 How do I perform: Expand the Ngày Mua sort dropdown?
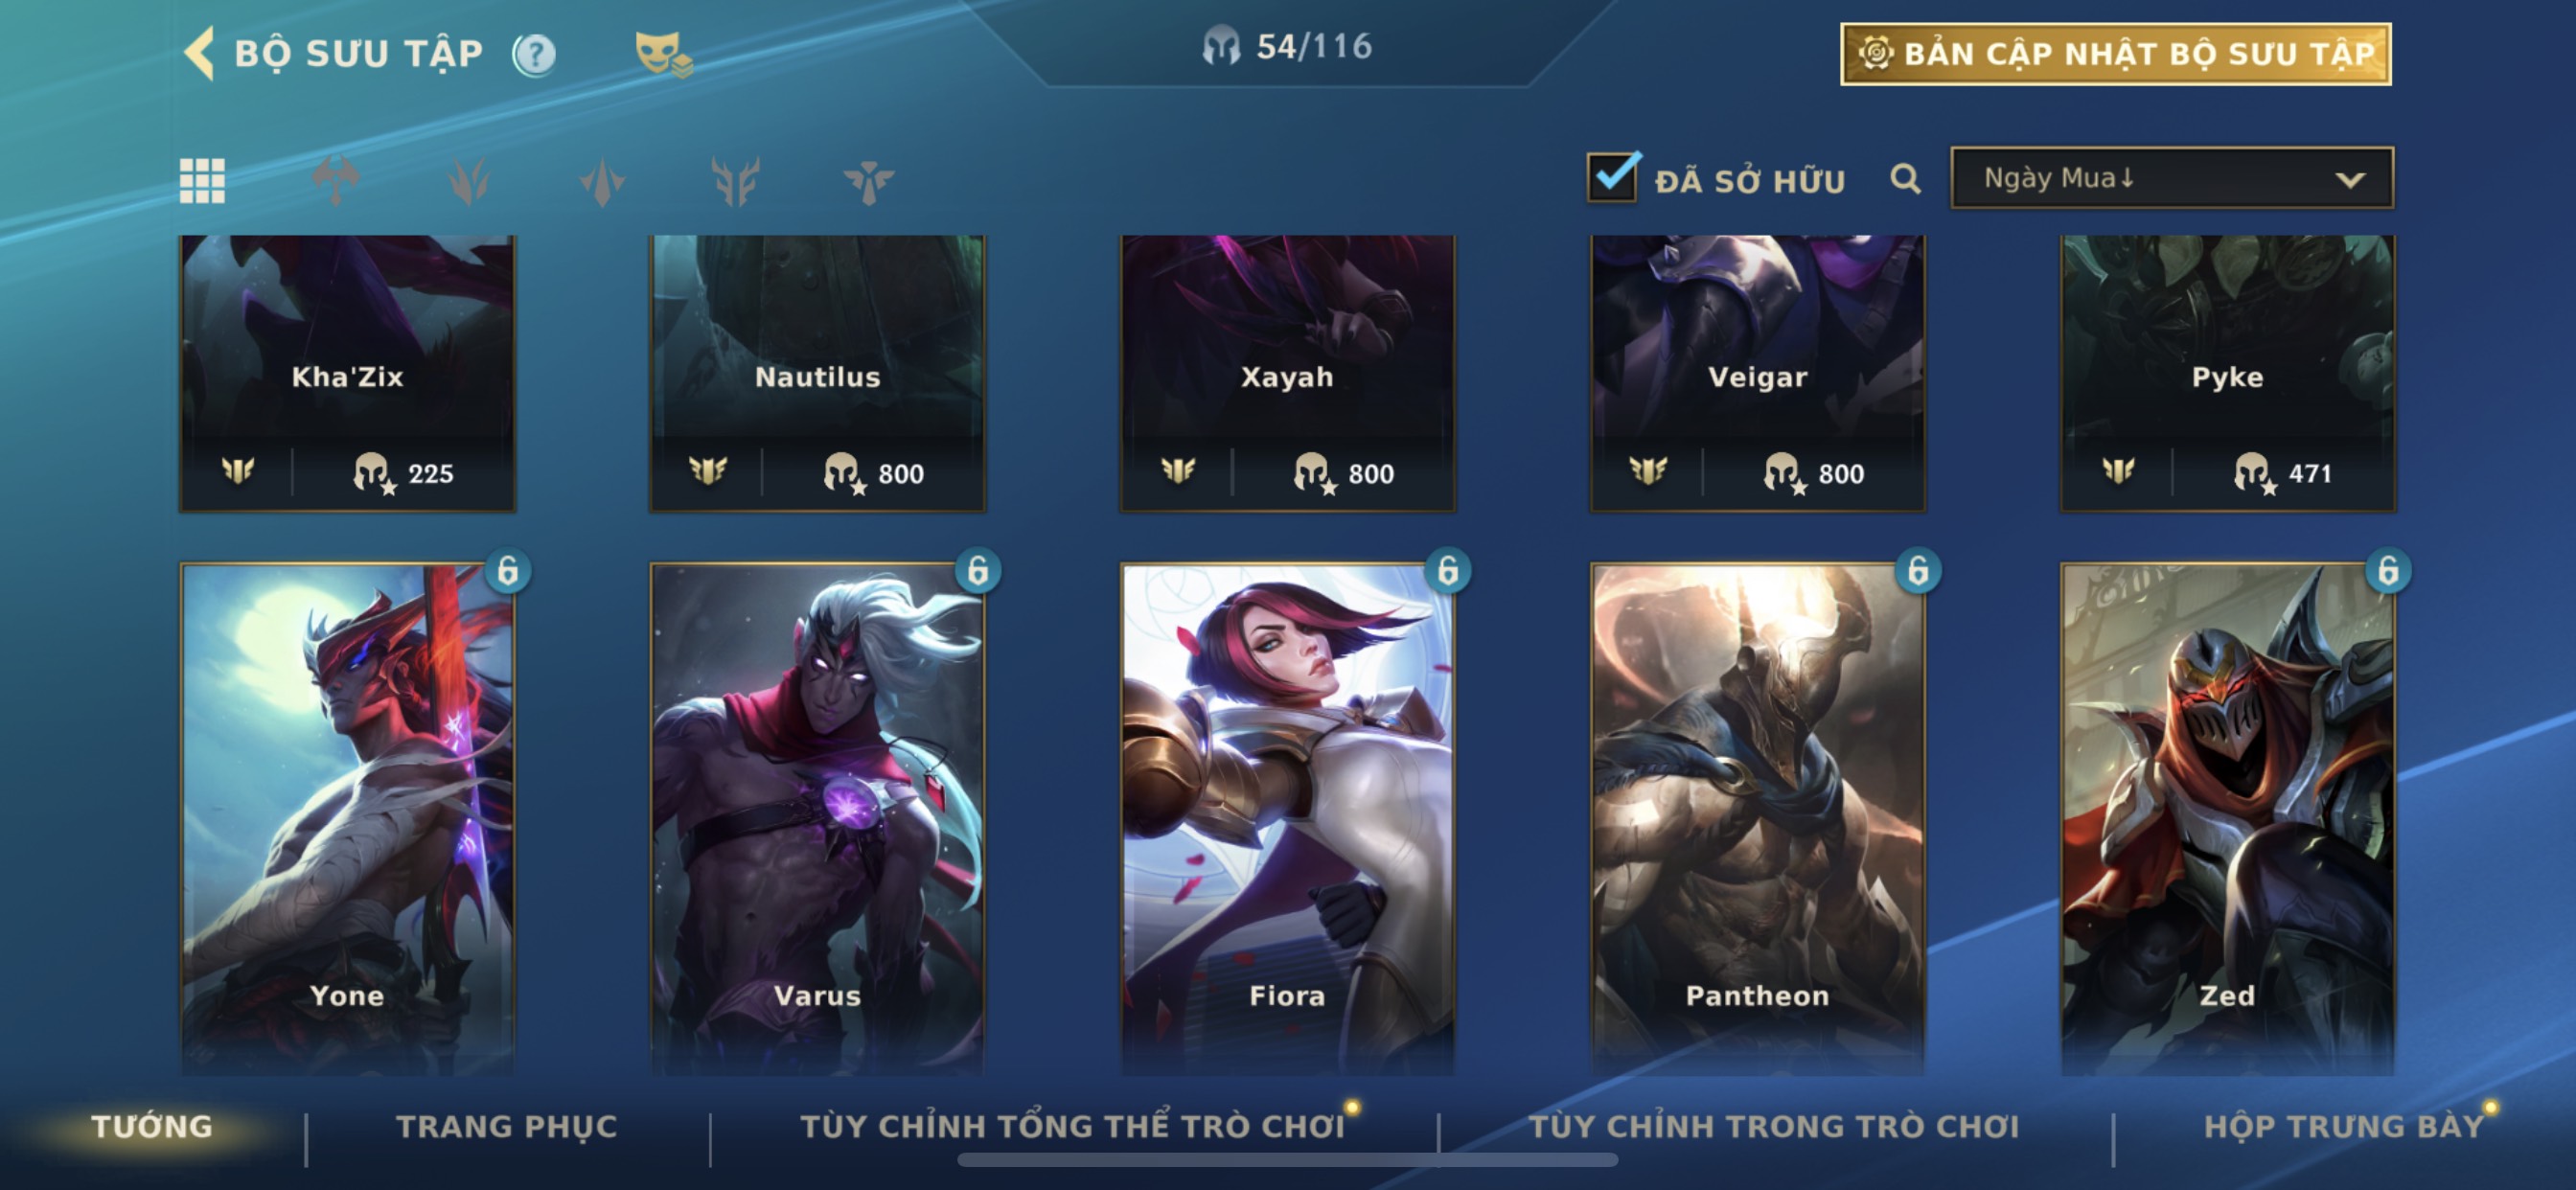[x=2172, y=178]
